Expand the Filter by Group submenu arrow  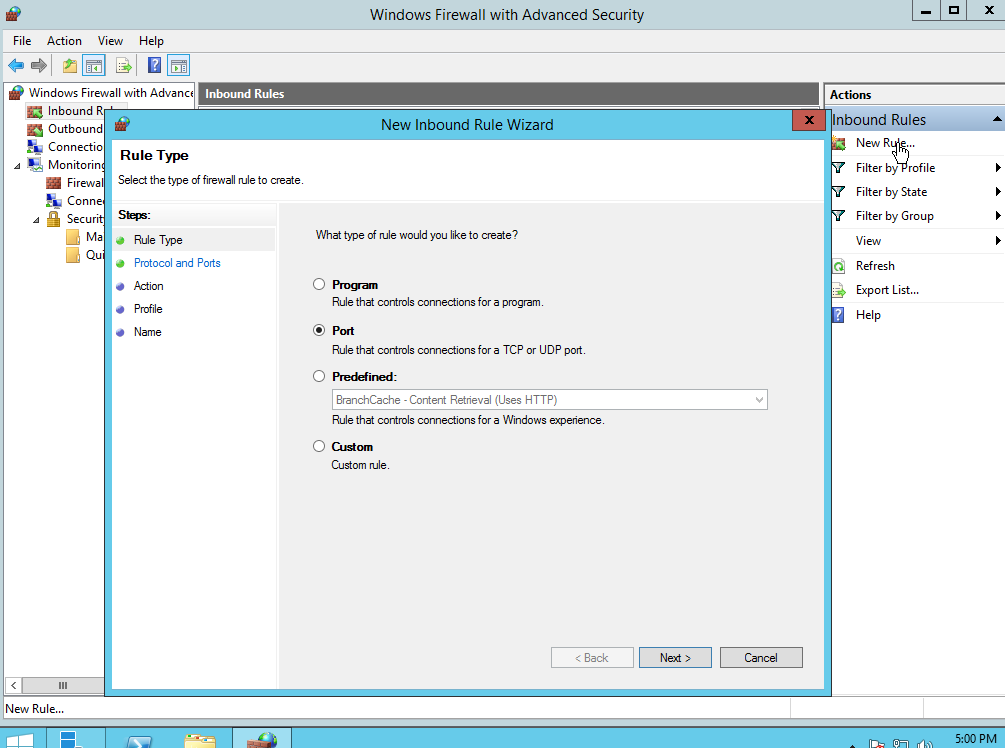click(997, 216)
